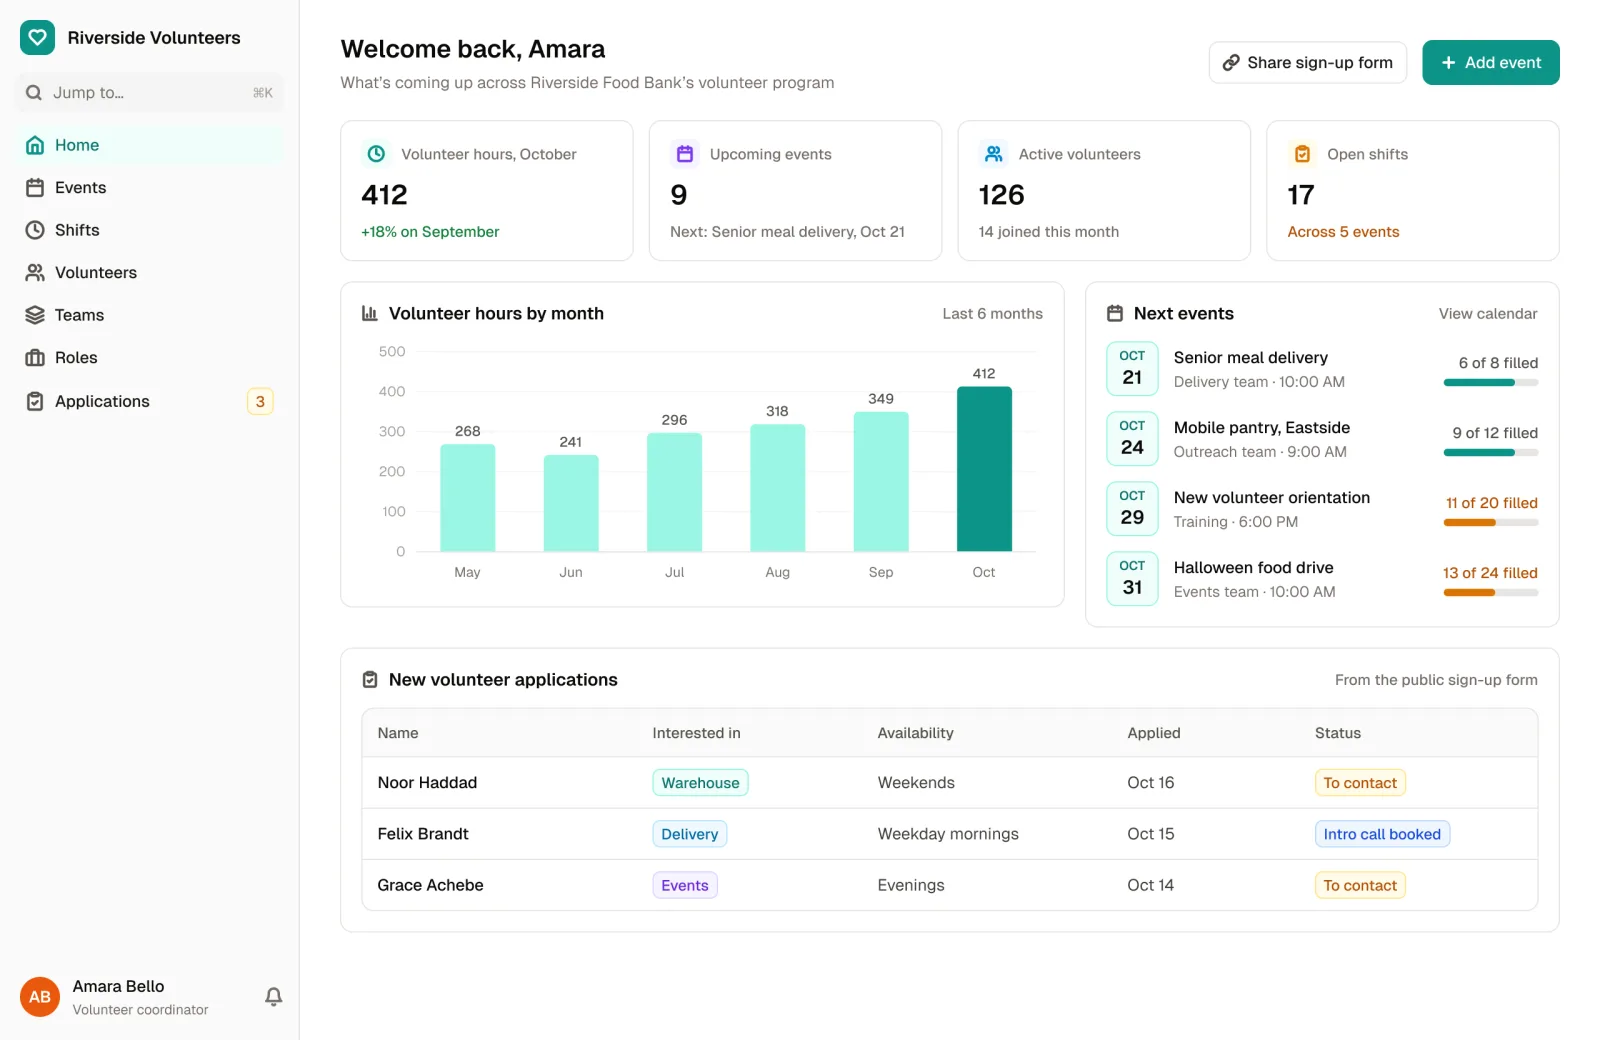Screen dimensions: 1600x1040
Task: Click the 'Last 6 months' label
Action: [992, 313]
